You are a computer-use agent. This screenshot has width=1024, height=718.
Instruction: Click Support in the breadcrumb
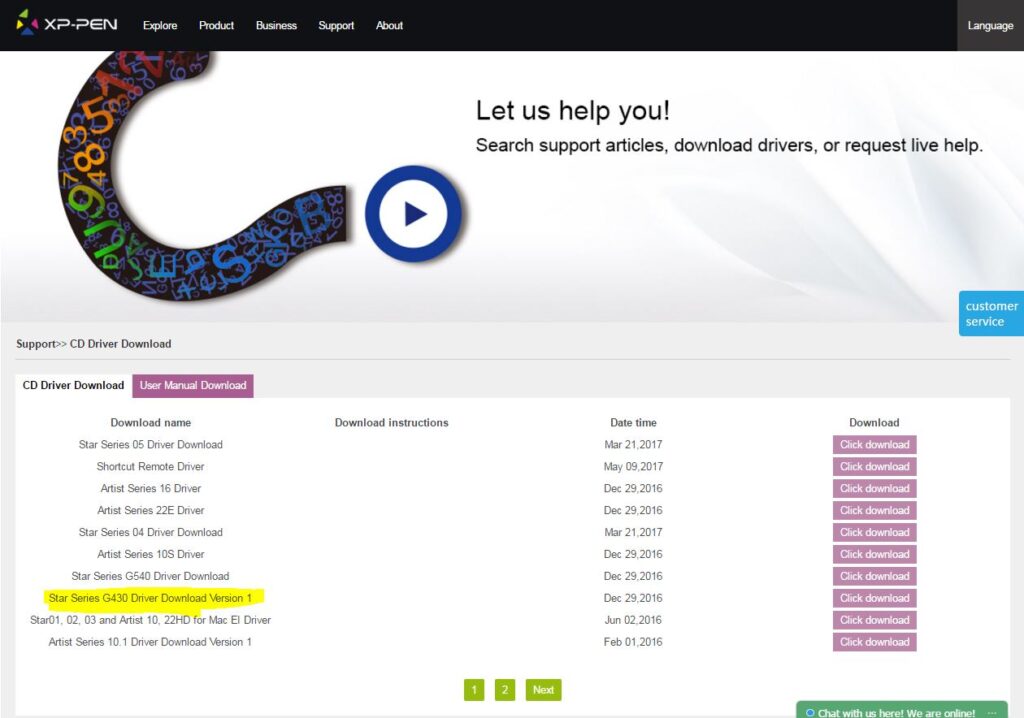click(36, 344)
